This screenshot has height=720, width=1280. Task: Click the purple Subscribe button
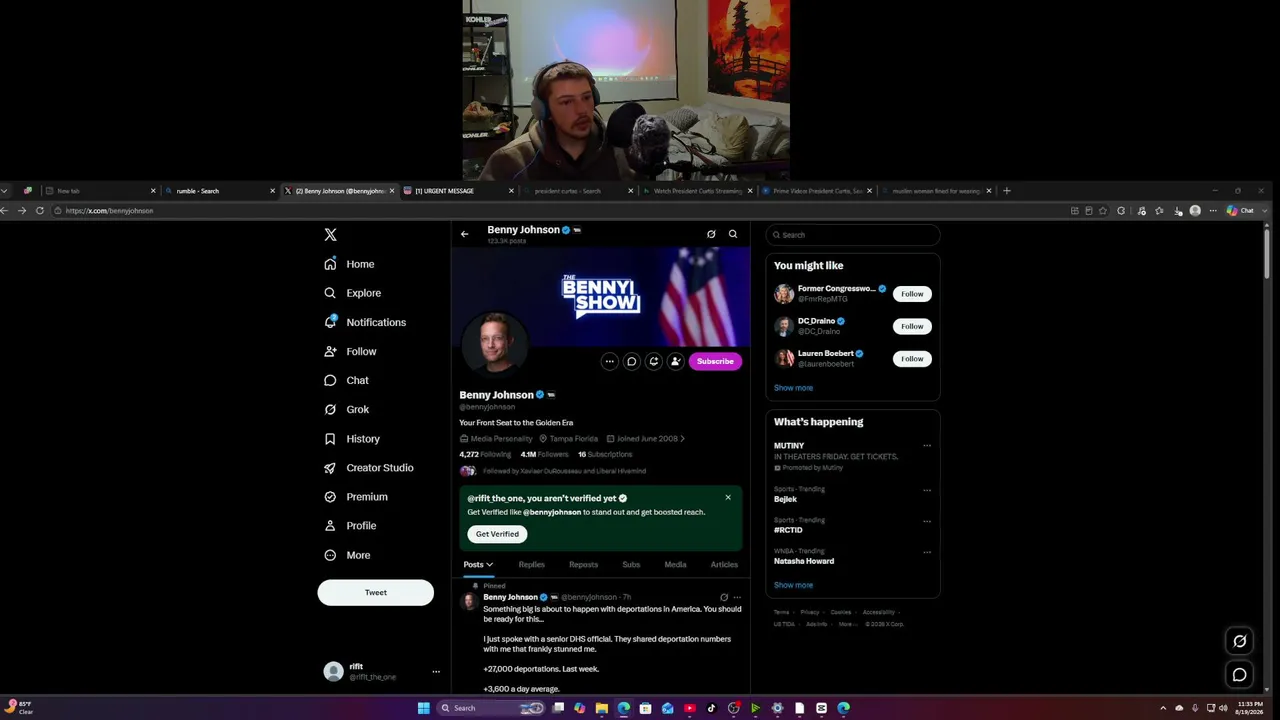[x=715, y=361]
